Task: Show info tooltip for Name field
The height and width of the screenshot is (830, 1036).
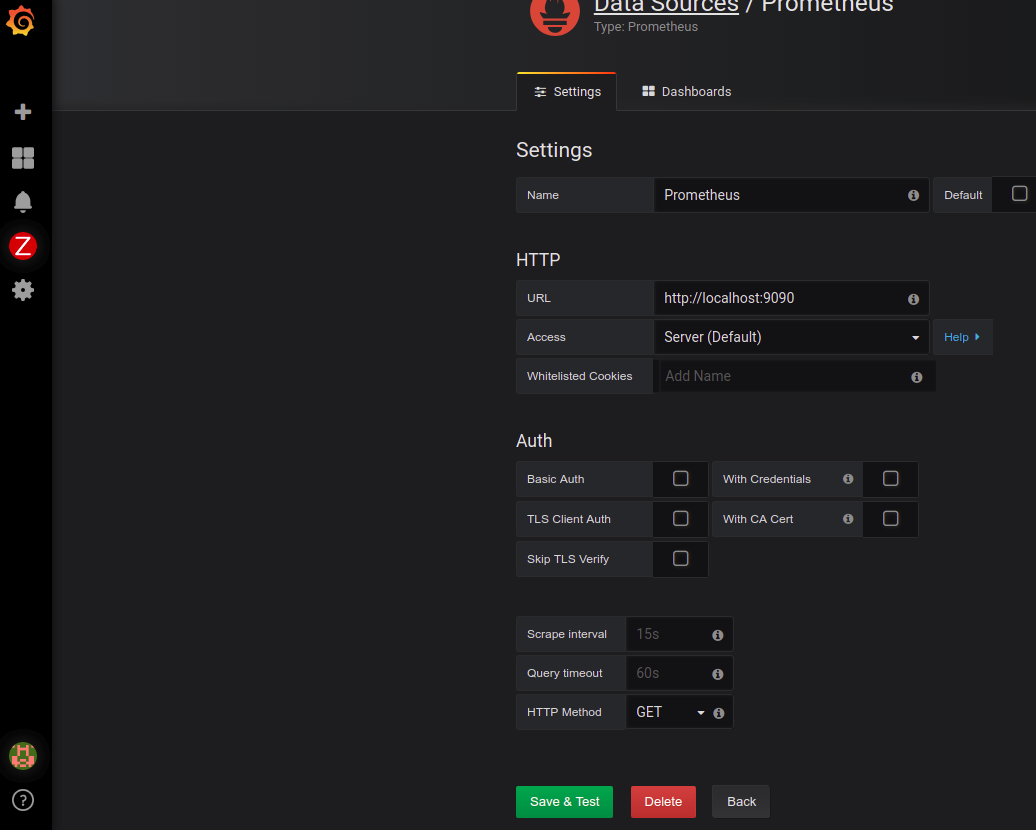Action: (913, 196)
